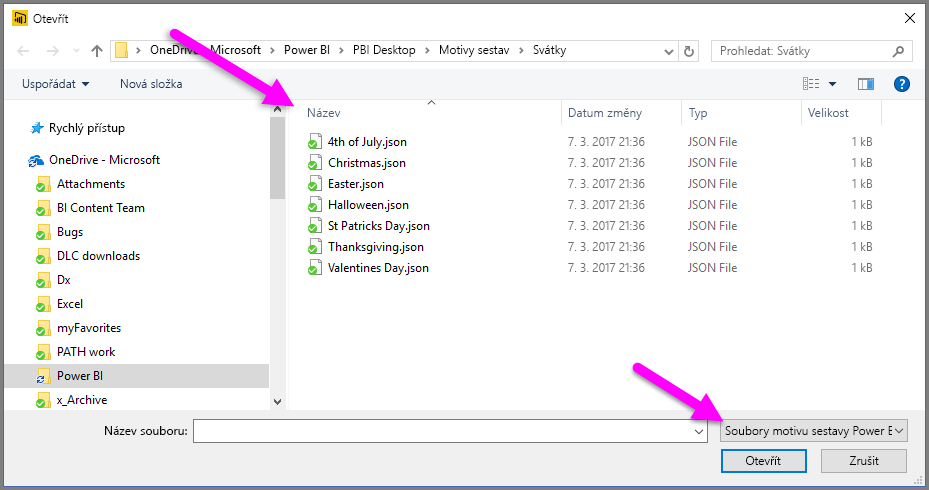Expand the chevron after Motivy sestav breadcrumb

click(521, 51)
